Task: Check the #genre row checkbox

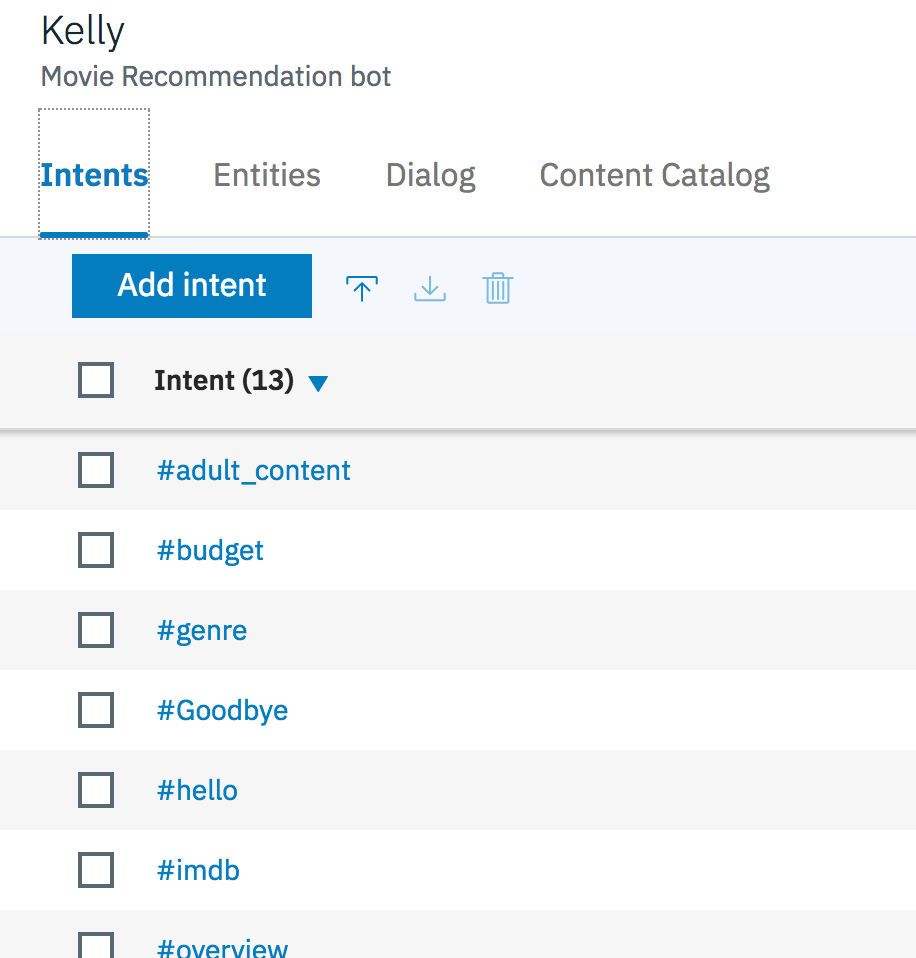Action: pos(95,630)
